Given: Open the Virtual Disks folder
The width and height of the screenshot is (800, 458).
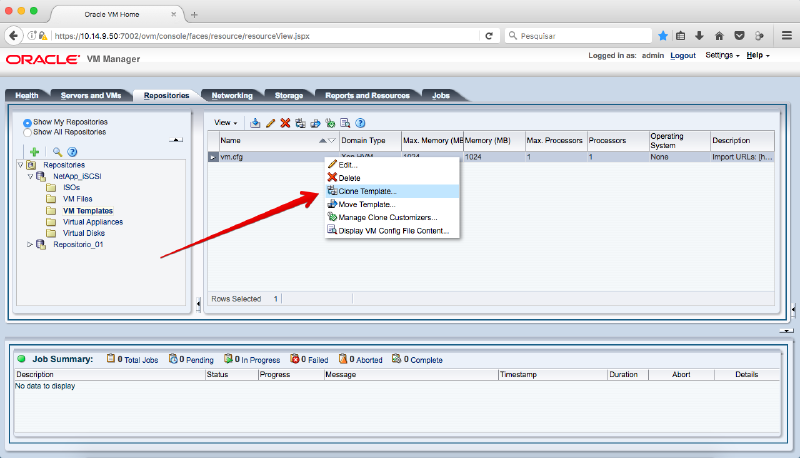Looking at the screenshot, I should [x=83, y=232].
